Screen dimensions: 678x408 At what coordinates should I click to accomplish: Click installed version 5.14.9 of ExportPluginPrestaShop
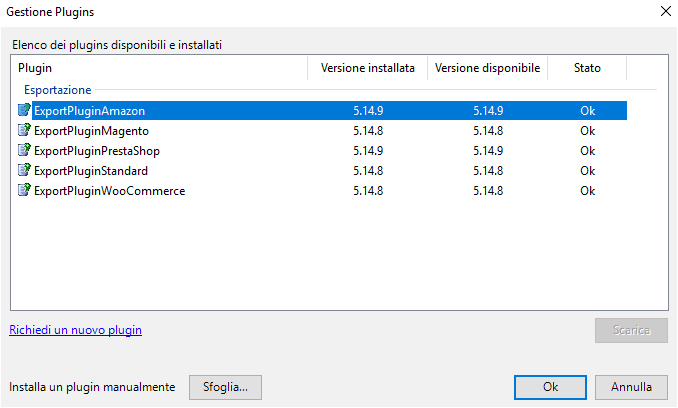[x=368, y=150]
